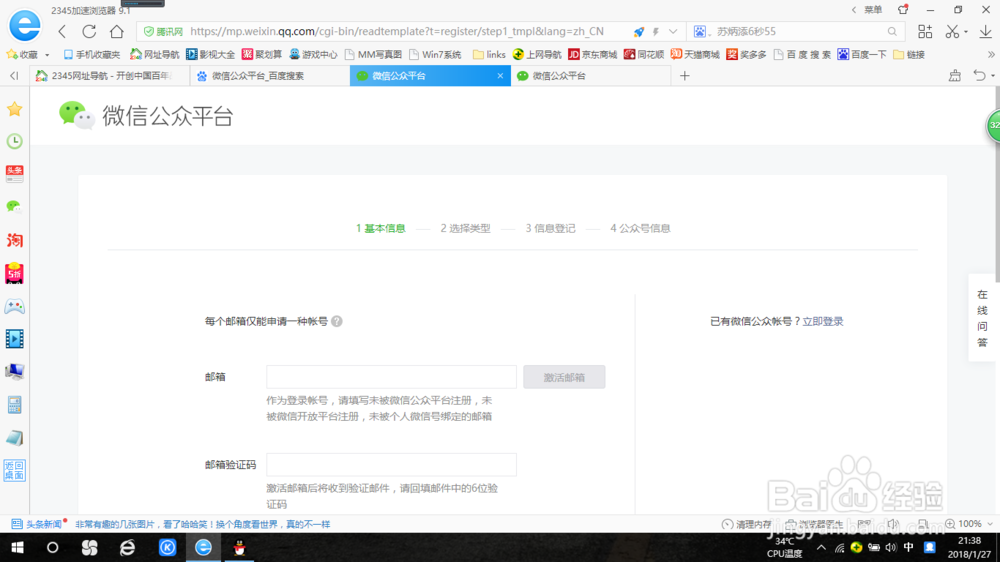Open the 收藏 favorites dropdown

point(28,55)
